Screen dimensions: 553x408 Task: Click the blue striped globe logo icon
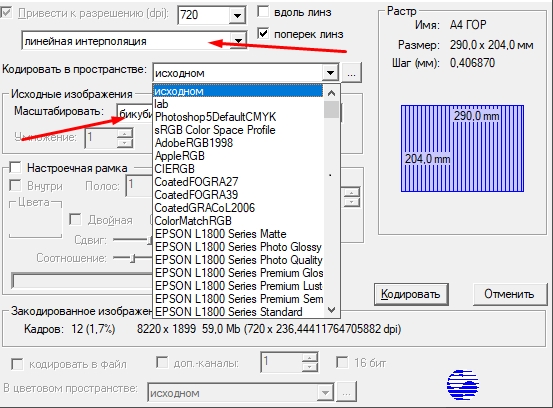[x=463, y=385]
